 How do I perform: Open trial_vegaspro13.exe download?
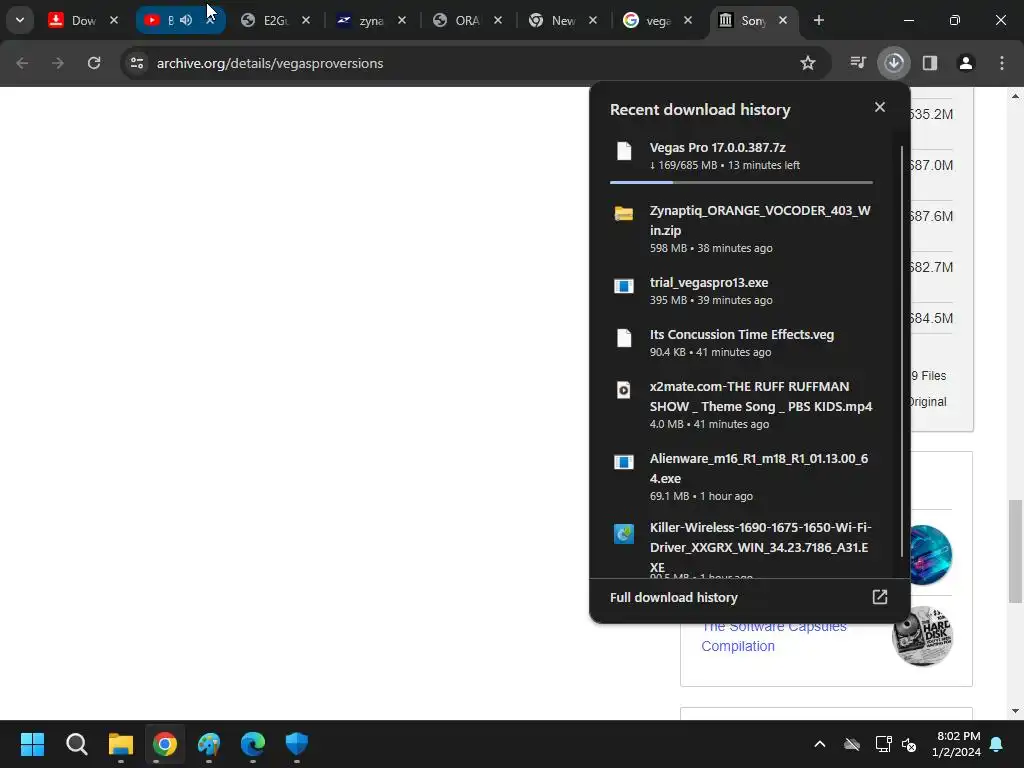pos(741,291)
